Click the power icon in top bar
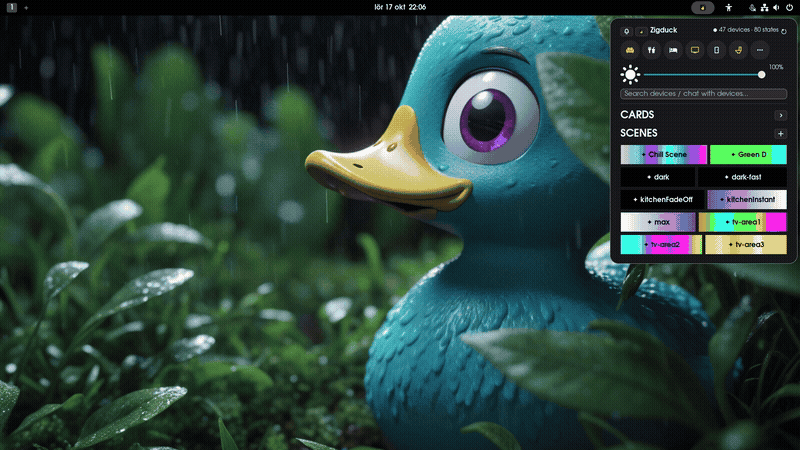Image resolution: width=800 pixels, height=450 pixels. coord(789,8)
